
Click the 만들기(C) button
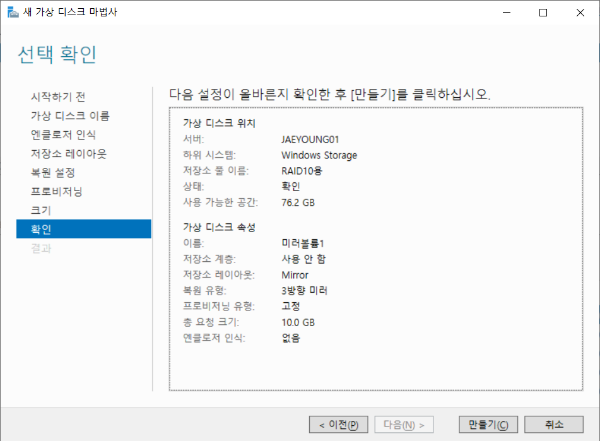click(x=488, y=425)
